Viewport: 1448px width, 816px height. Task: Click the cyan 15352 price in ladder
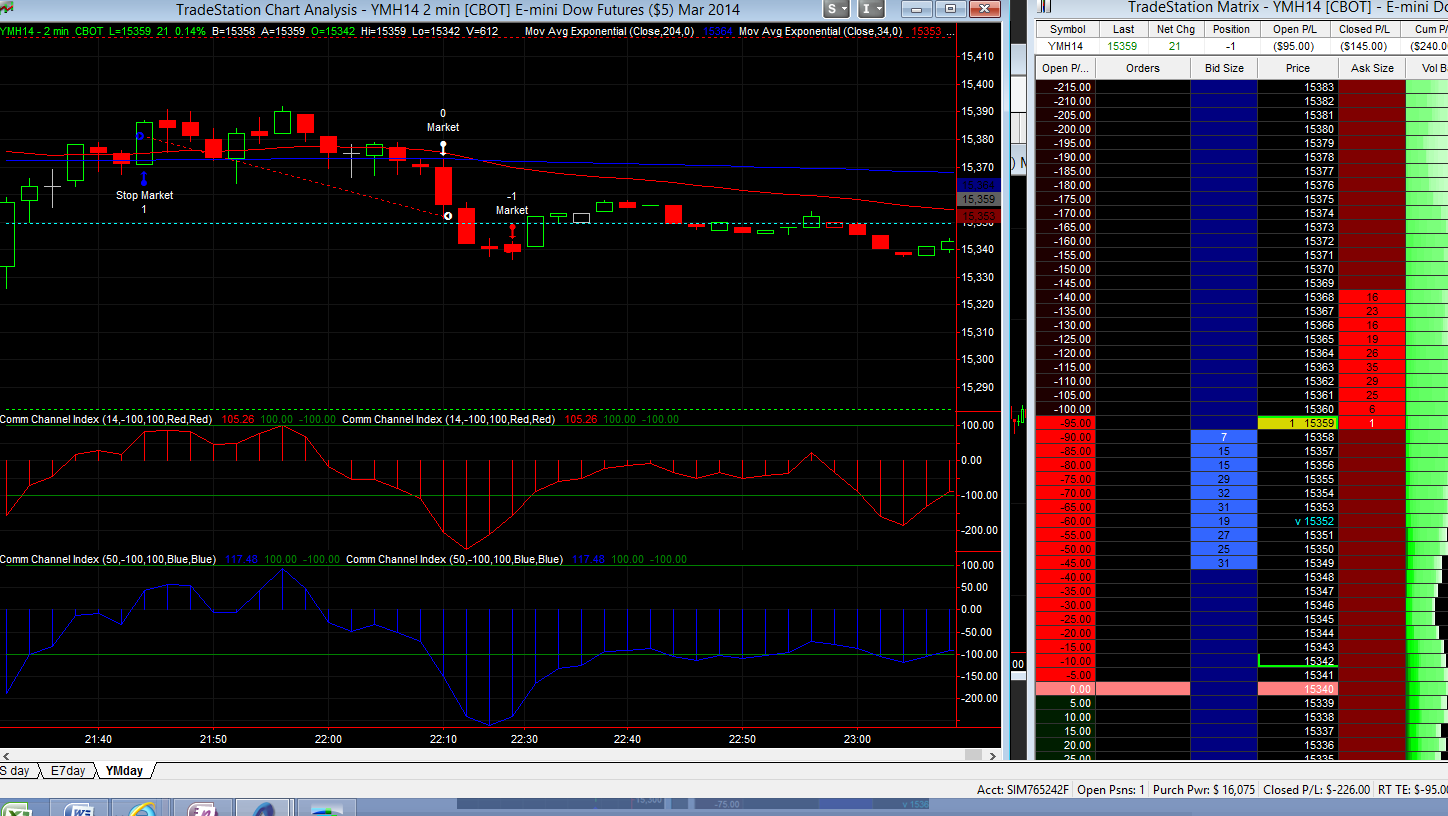coord(1297,521)
